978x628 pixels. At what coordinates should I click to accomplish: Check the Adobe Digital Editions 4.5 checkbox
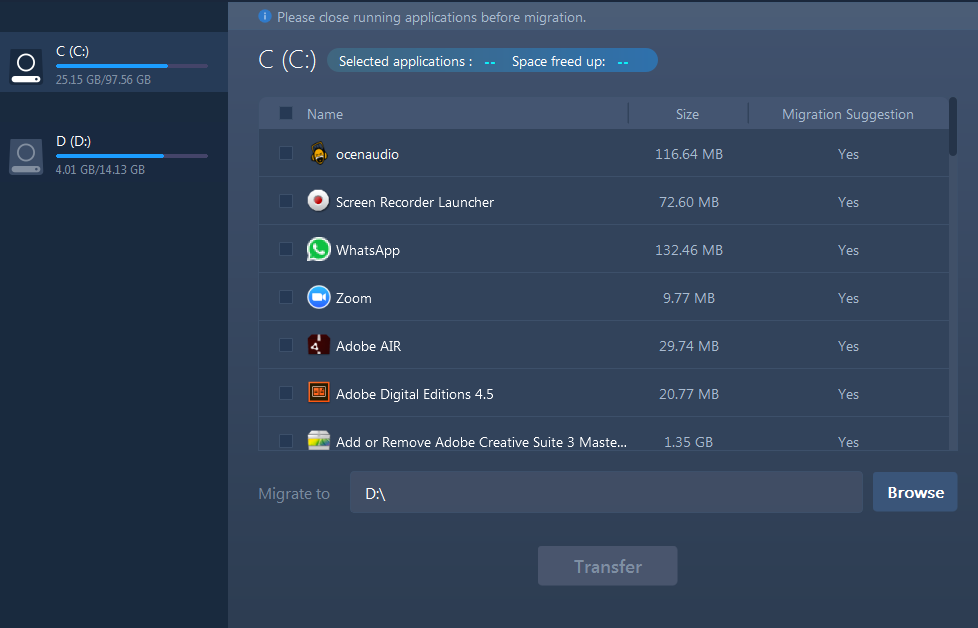pos(286,393)
